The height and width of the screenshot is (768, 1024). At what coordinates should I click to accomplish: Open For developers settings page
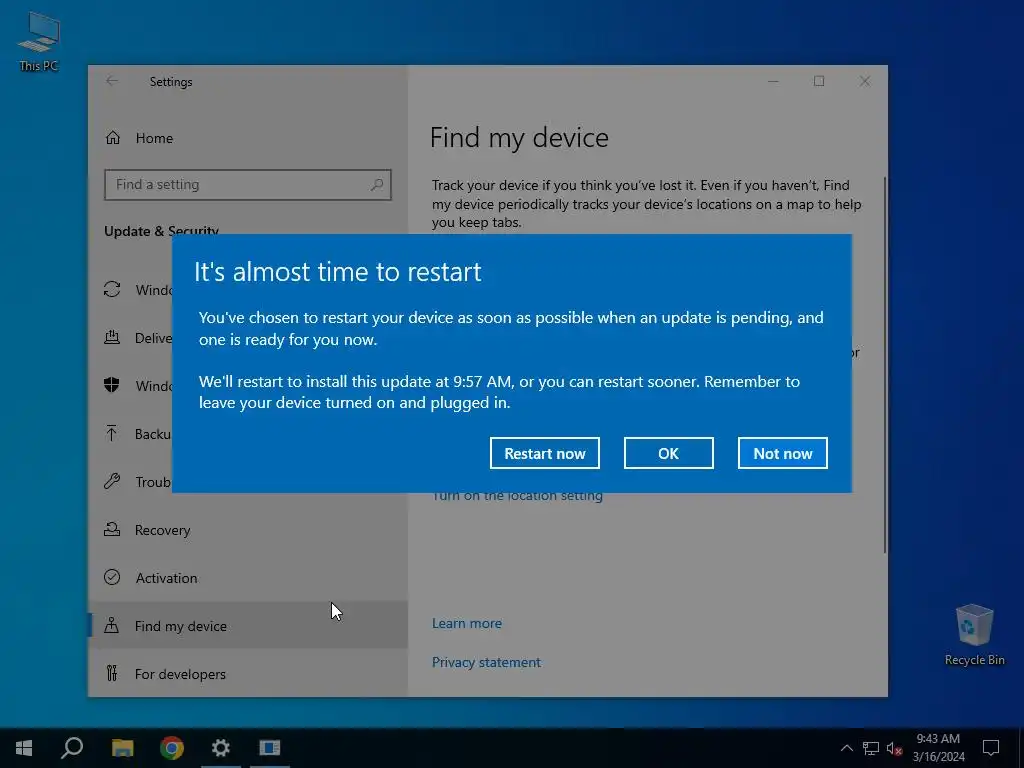tap(248, 673)
